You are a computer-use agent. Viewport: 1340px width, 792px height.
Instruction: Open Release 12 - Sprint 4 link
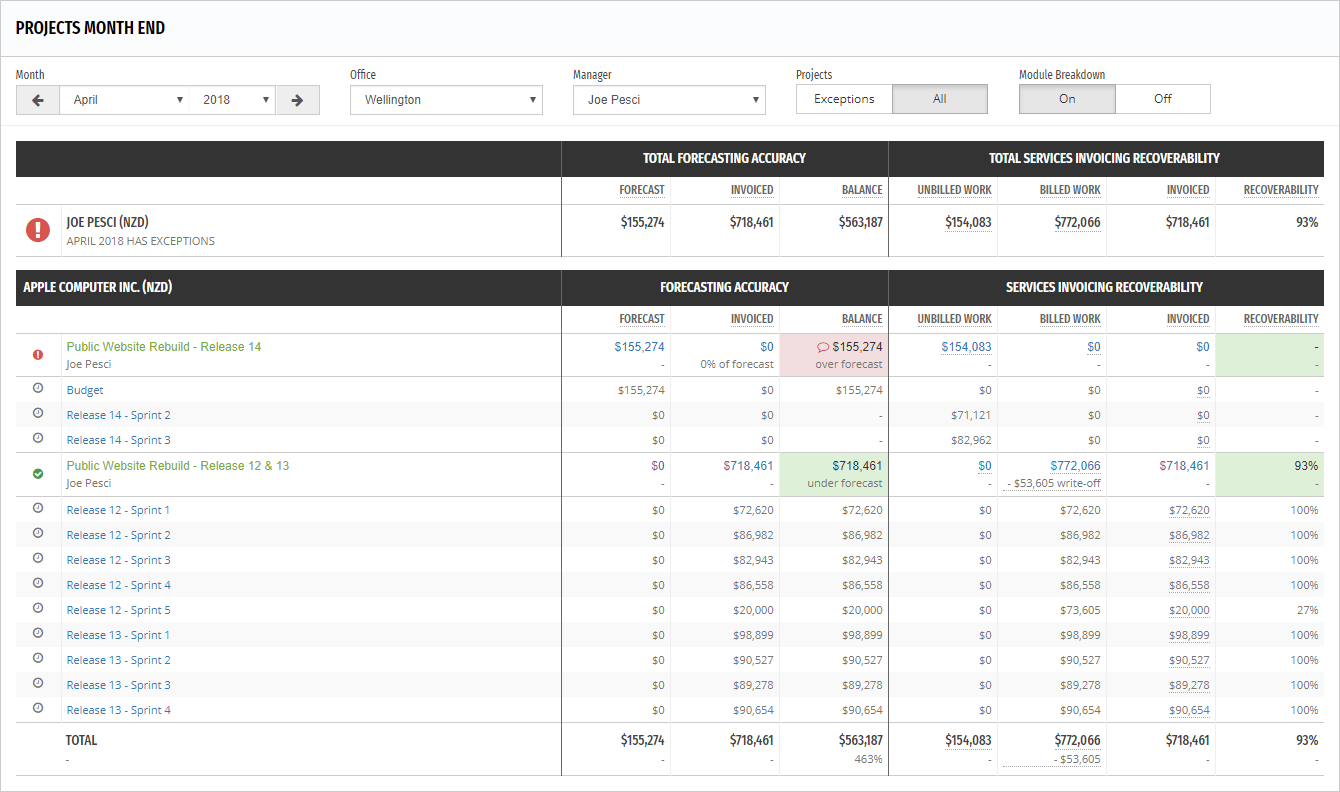tap(119, 585)
